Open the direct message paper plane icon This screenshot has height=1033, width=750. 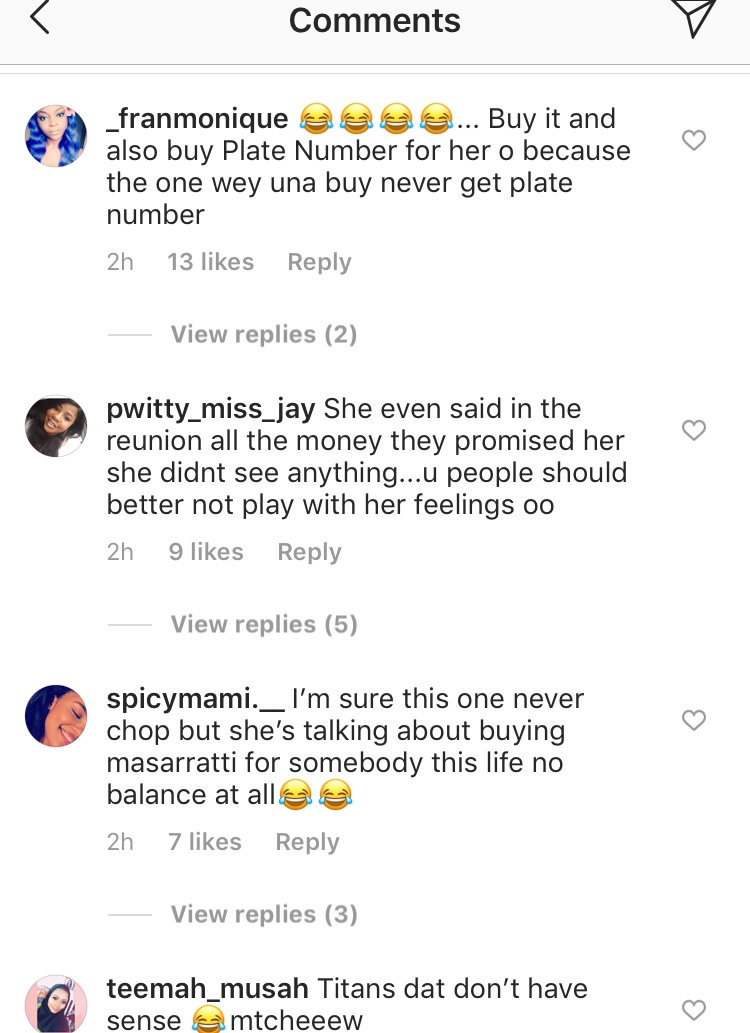pos(693,19)
